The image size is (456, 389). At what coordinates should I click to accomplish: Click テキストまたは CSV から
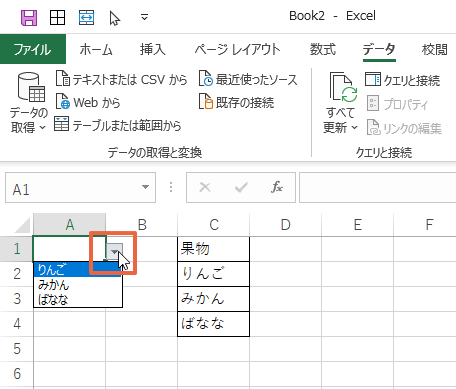[x=121, y=79]
